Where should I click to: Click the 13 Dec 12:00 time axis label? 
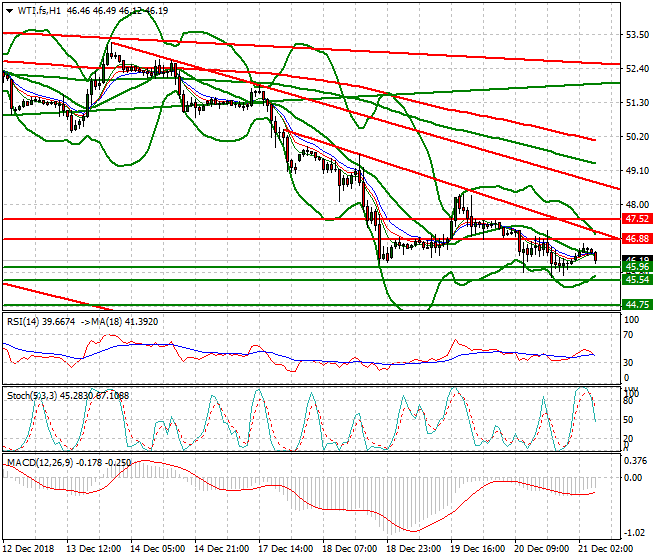coord(93,549)
